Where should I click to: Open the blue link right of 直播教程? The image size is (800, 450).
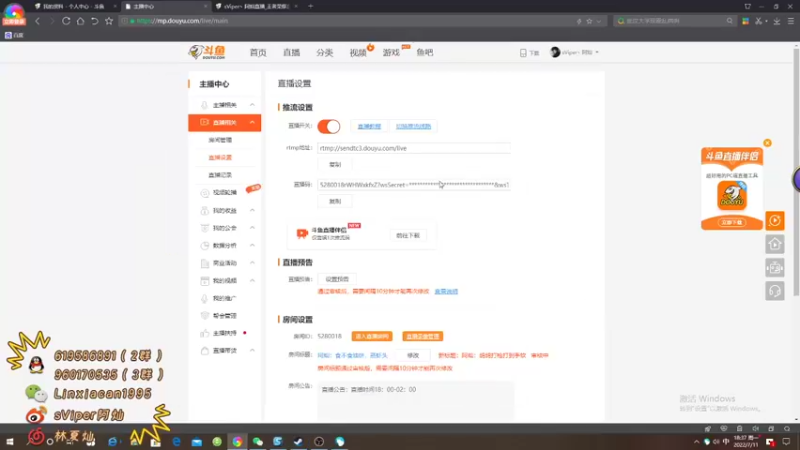click(413, 126)
